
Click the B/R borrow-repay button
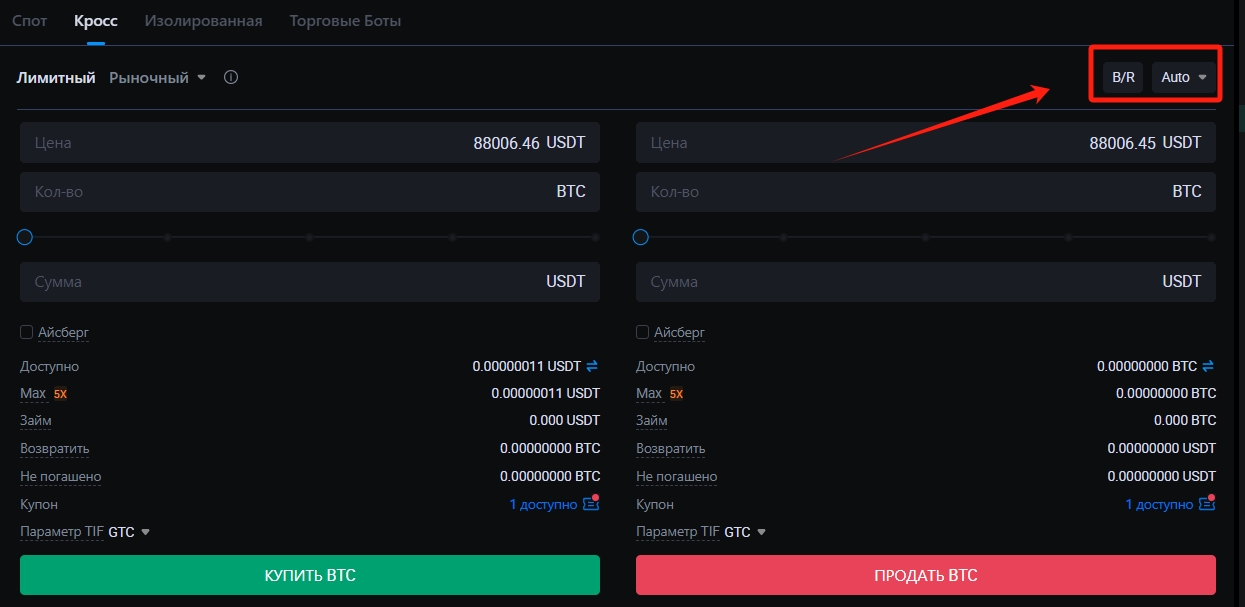pos(1123,77)
